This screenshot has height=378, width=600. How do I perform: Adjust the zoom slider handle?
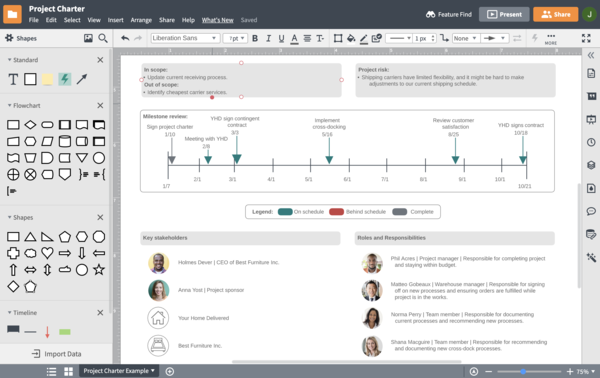[523, 371]
